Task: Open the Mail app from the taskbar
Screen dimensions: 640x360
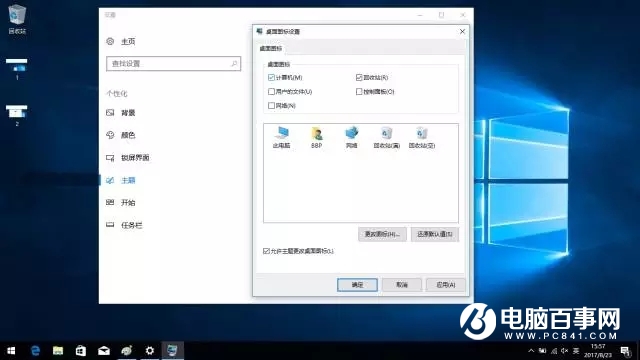Action: pyautogui.click(x=104, y=351)
